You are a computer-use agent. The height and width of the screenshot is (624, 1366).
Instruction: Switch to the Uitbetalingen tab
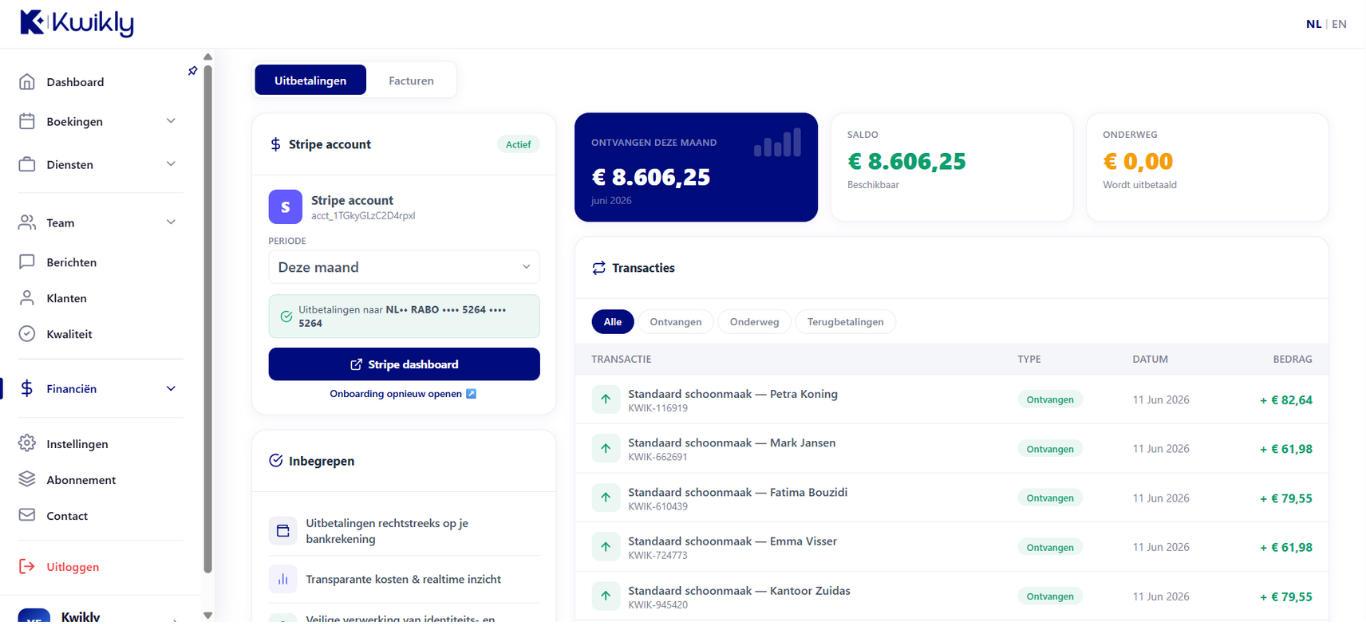point(310,80)
